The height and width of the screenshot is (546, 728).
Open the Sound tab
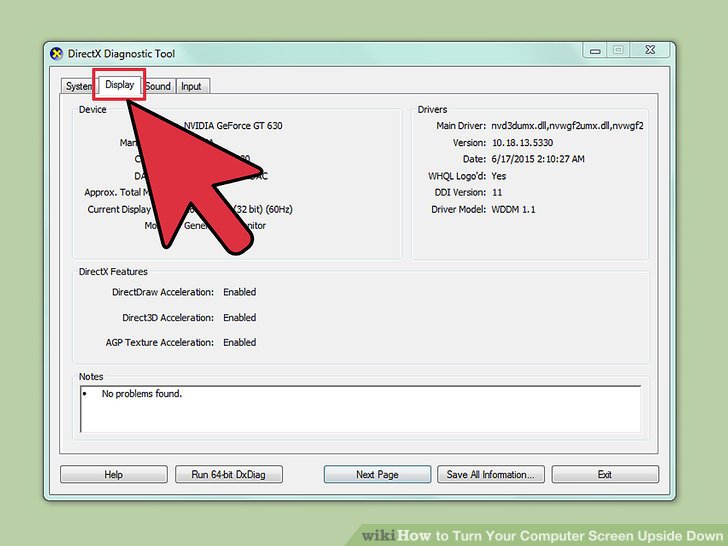tap(158, 86)
